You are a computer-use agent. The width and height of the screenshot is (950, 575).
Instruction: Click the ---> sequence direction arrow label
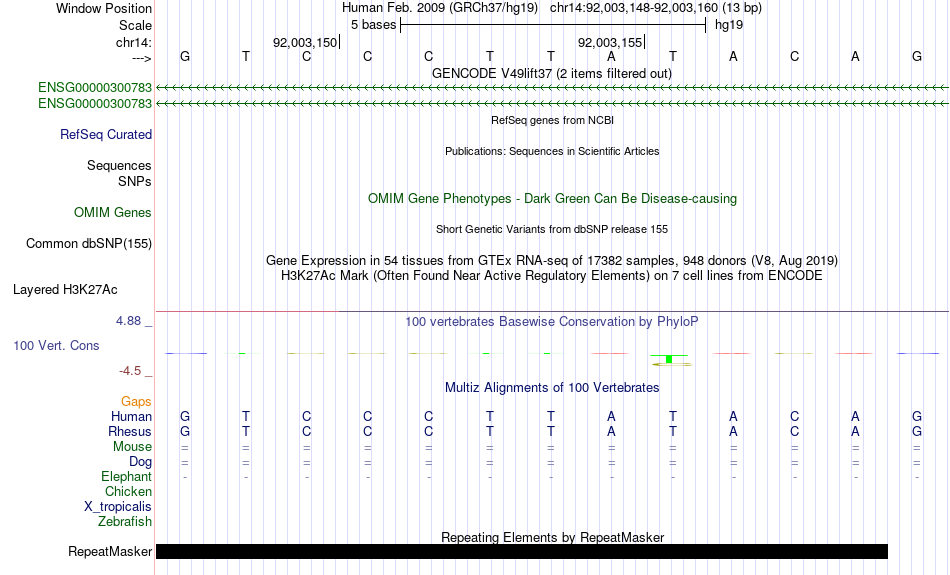point(141,58)
